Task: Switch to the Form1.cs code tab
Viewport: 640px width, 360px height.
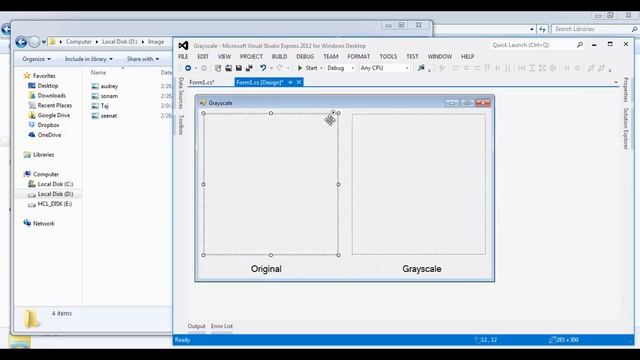Action: pos(202,82)
